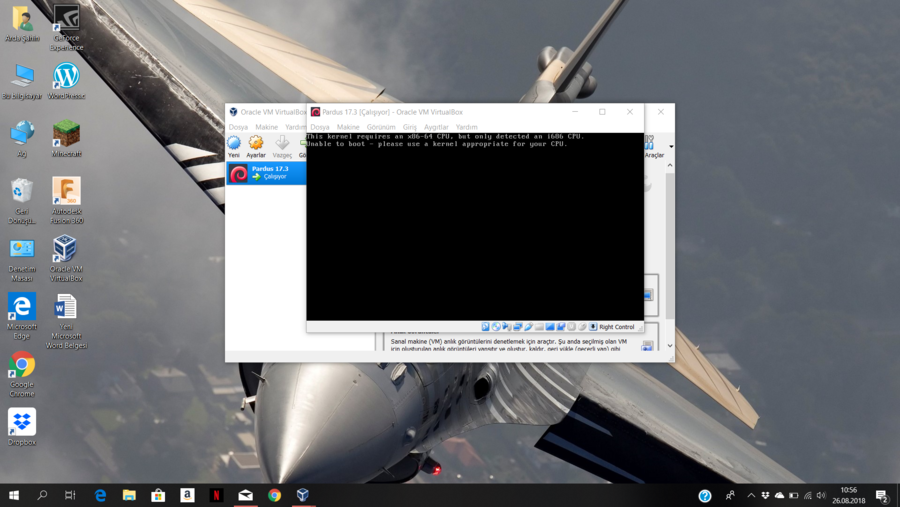Open Microsoft Store from the taskbar
The image size is (900, 507).
(x=158, y=495)
